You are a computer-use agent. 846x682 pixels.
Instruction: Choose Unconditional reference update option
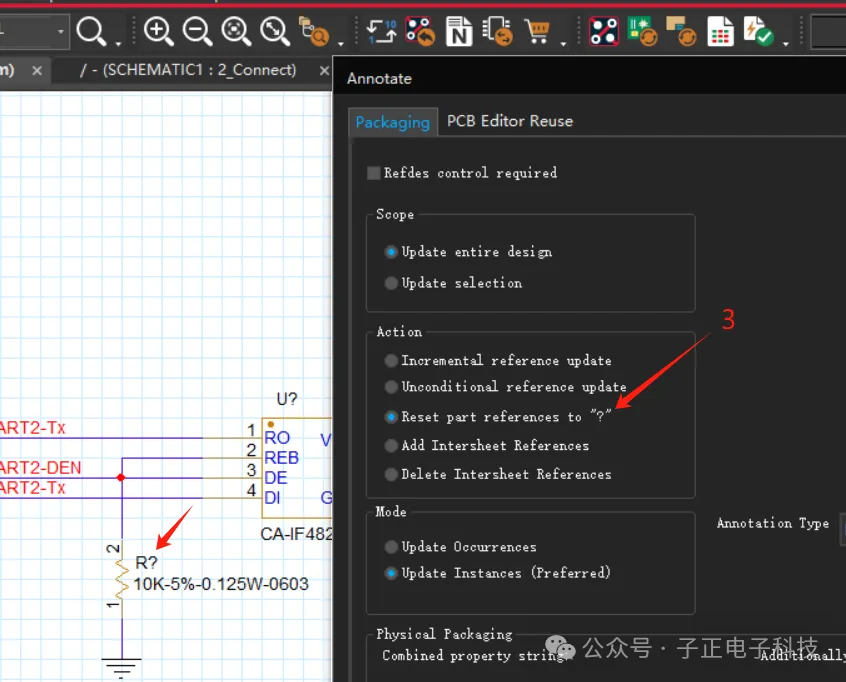391,386
